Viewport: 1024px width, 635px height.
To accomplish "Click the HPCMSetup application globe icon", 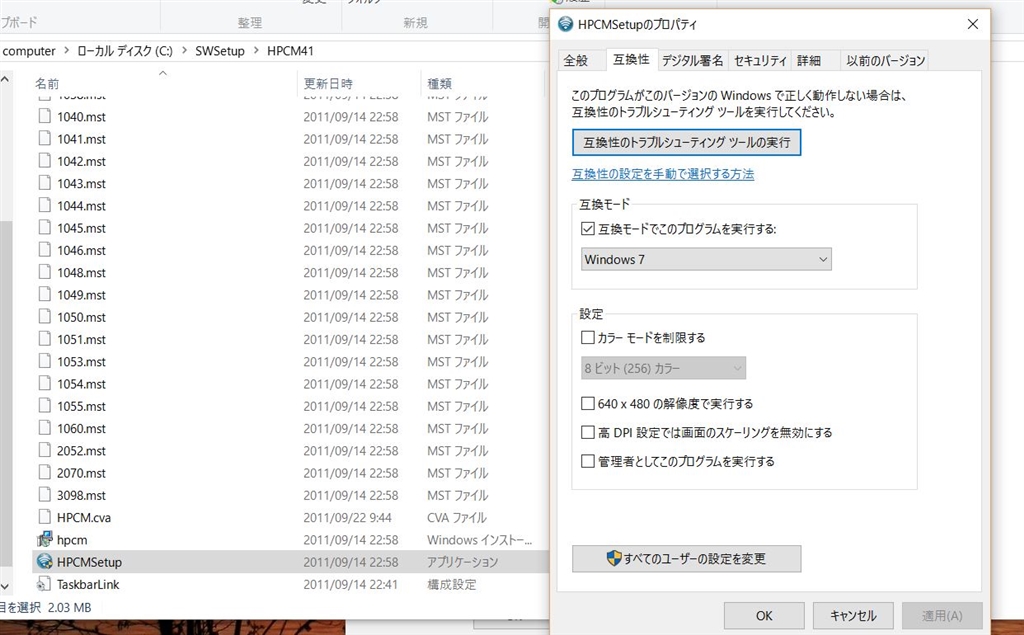I will tap(44, 561).
